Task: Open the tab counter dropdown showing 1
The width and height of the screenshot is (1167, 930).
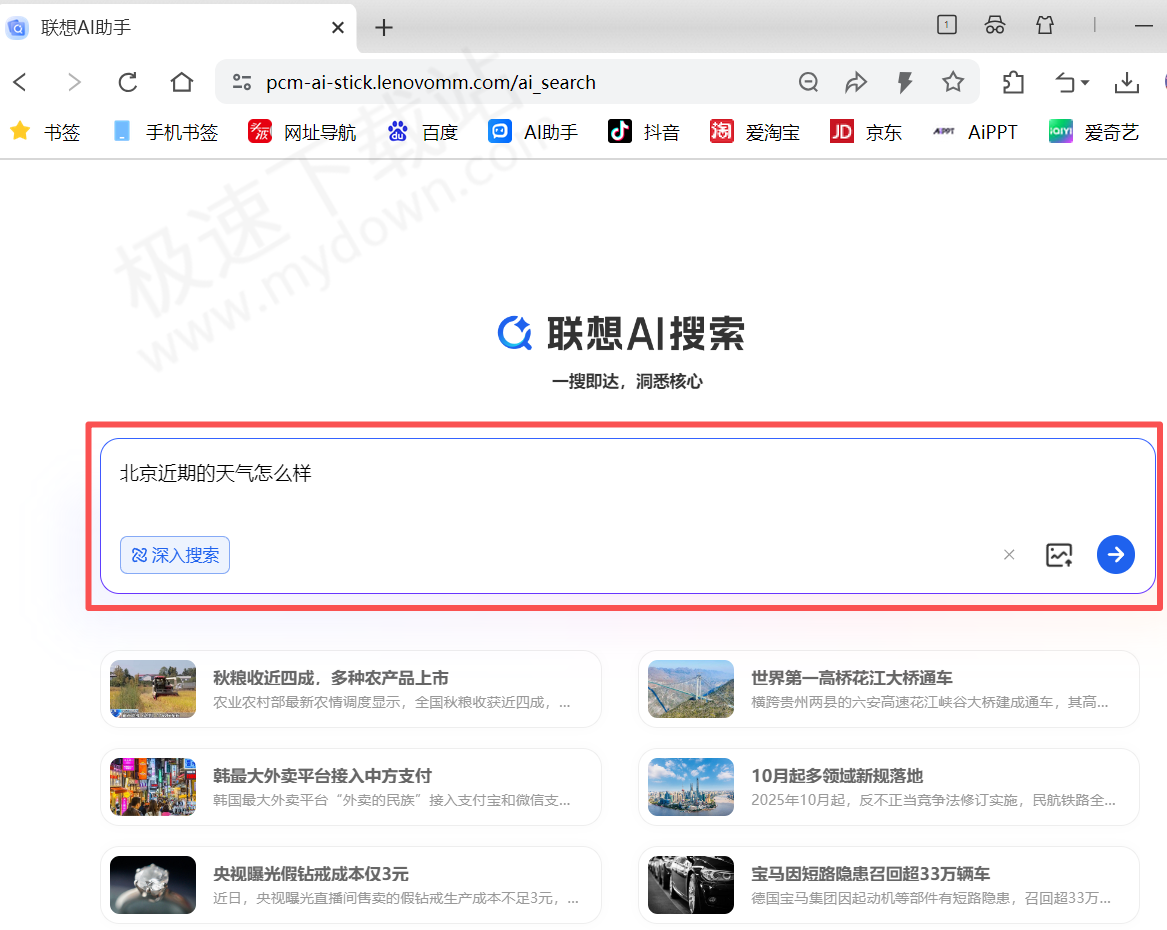Action: pyautogui.click(x=946, y=25)
